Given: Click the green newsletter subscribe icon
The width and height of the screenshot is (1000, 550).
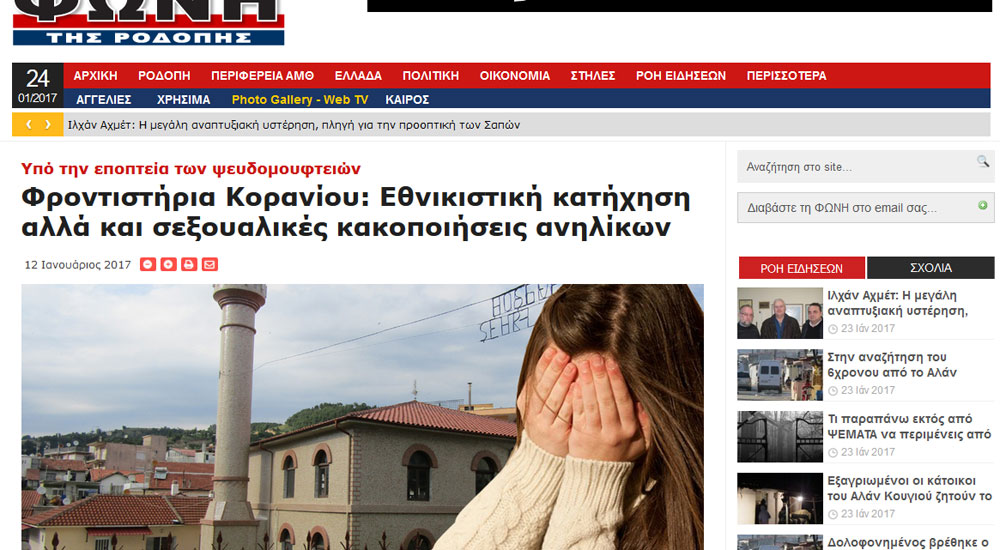Looking at the screenshot, I should (983, 205).
